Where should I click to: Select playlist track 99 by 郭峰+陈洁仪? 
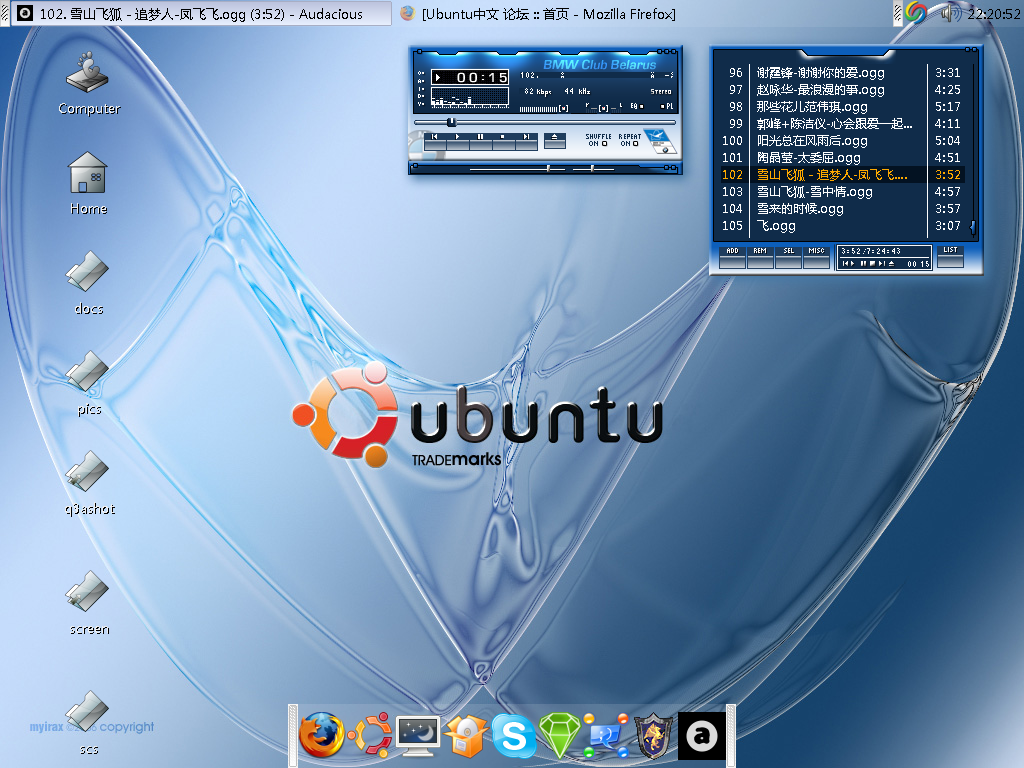(x=841, y=123)
